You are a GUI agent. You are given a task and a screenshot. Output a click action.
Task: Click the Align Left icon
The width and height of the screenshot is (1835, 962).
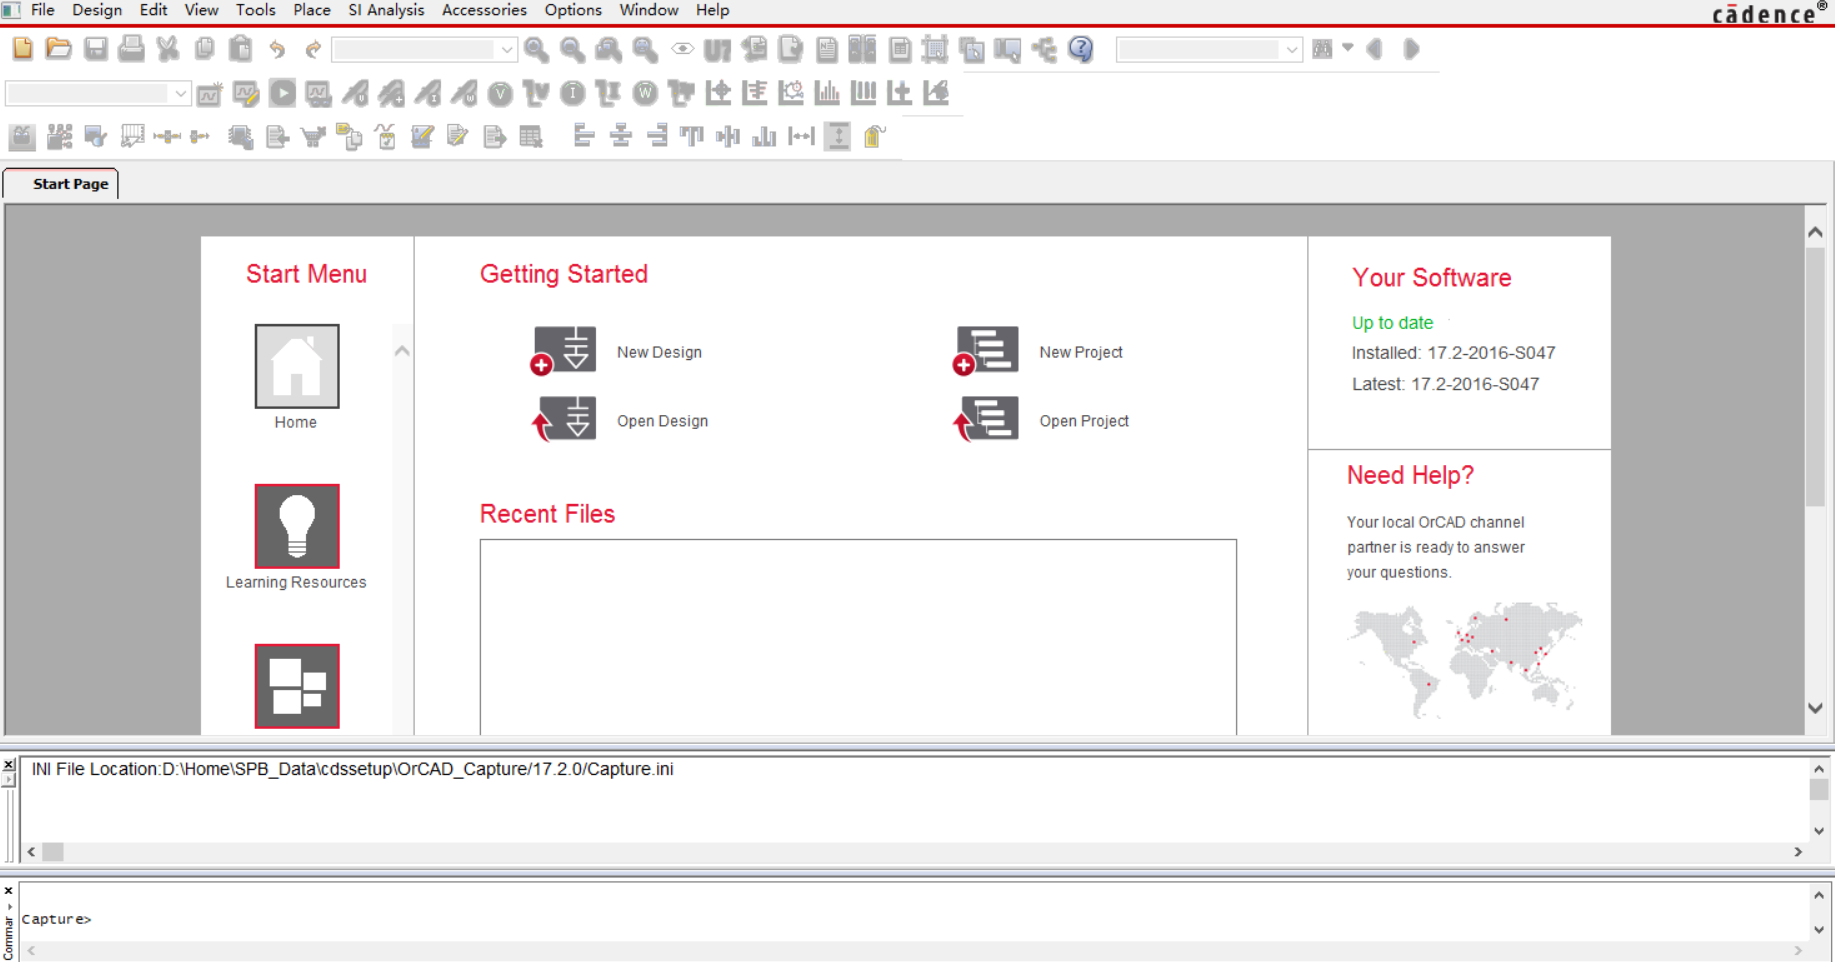pos(584,136)
